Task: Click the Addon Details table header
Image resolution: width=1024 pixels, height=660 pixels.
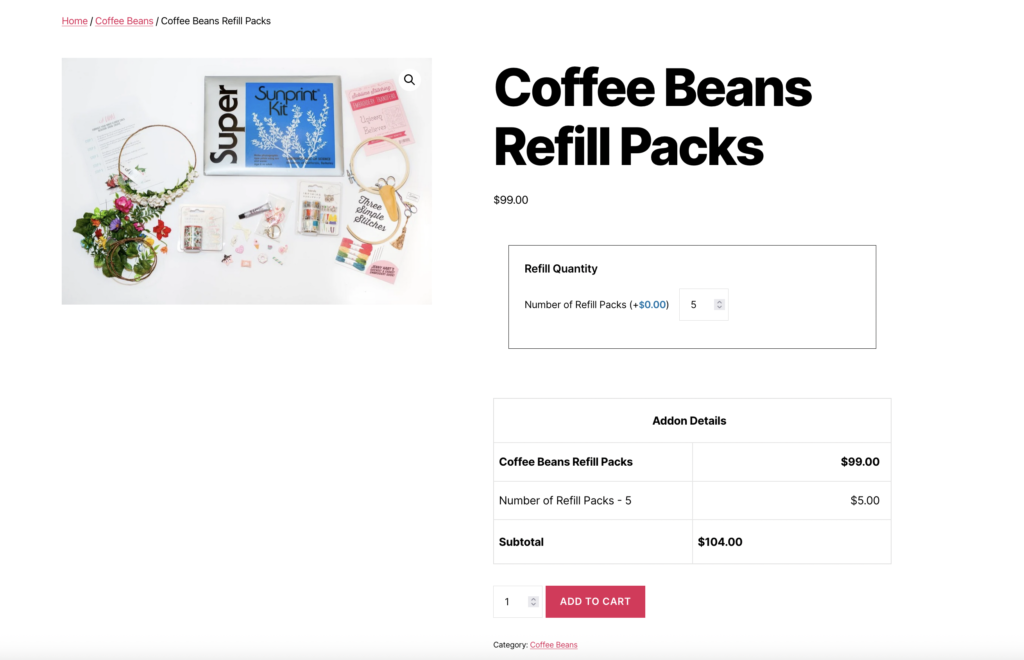Action: [689, 421]
